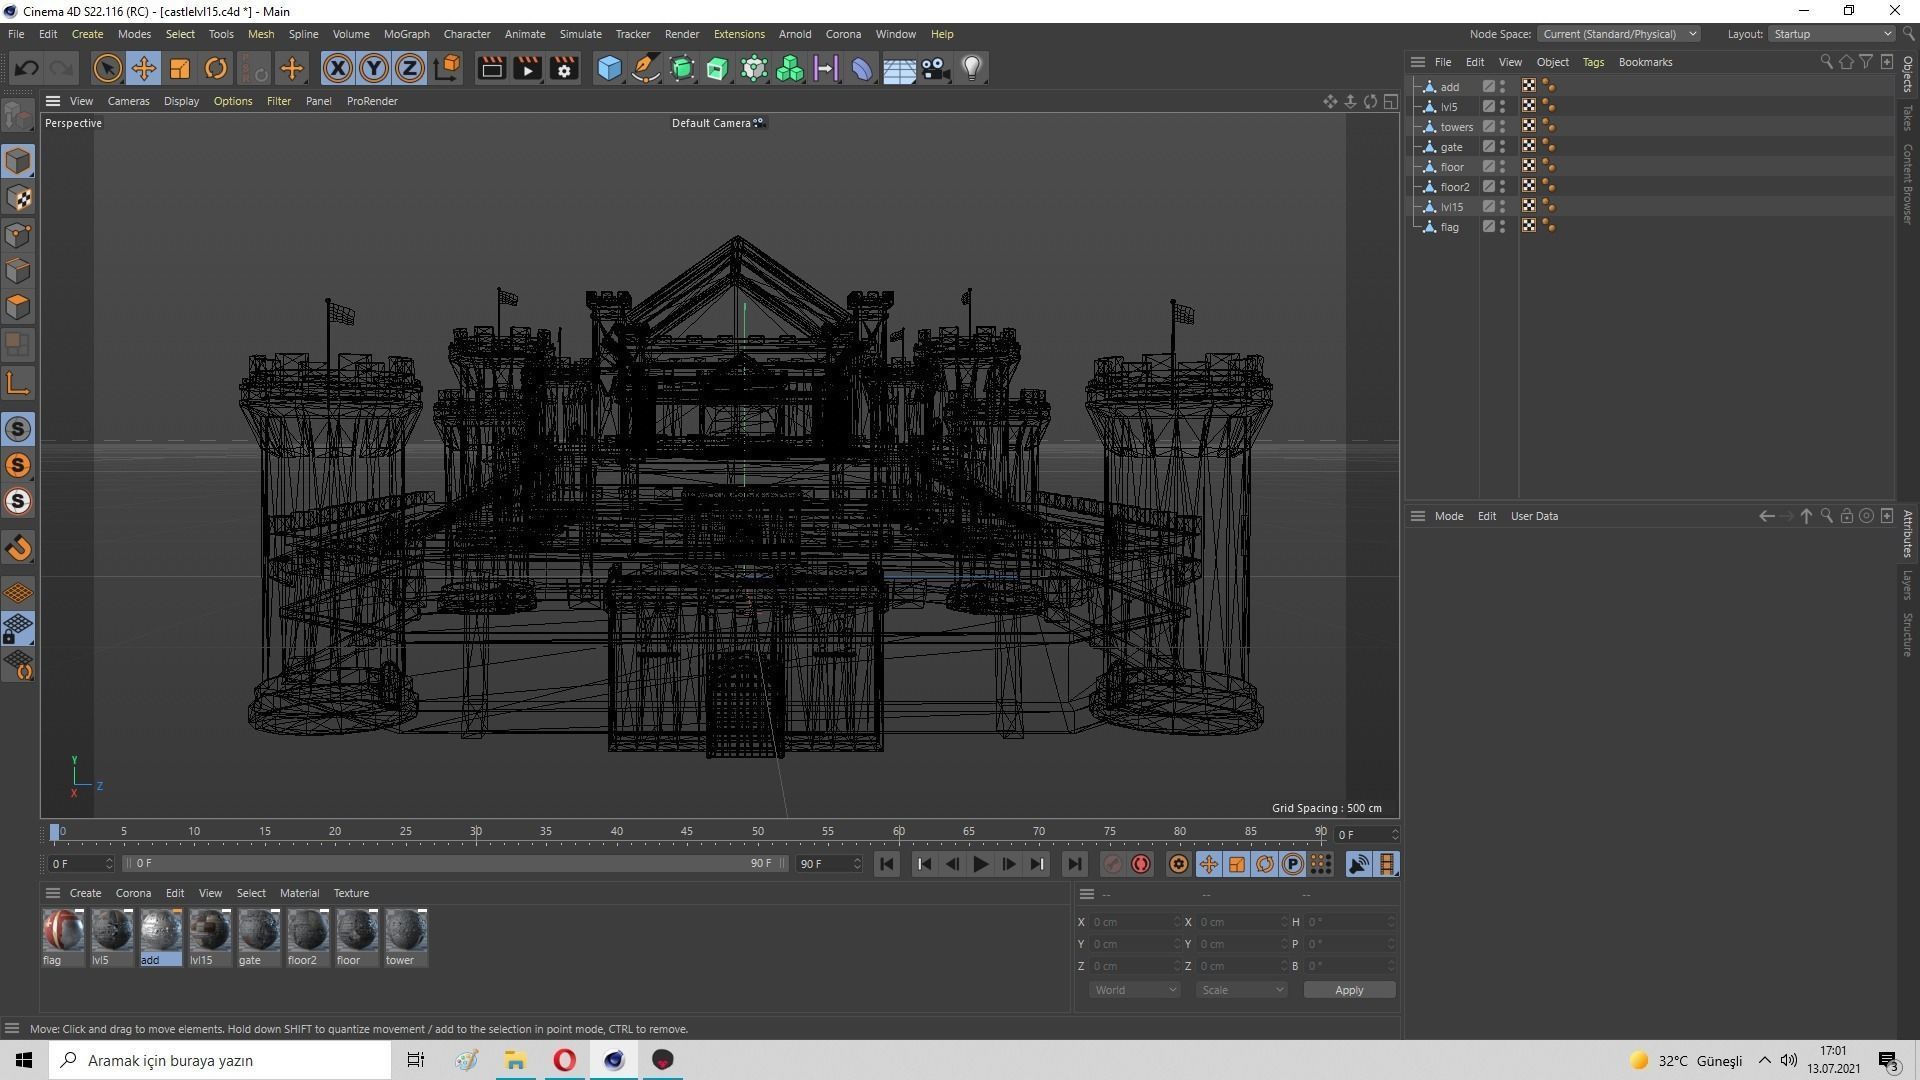Click the Extrude generator icon

(718, 68)
